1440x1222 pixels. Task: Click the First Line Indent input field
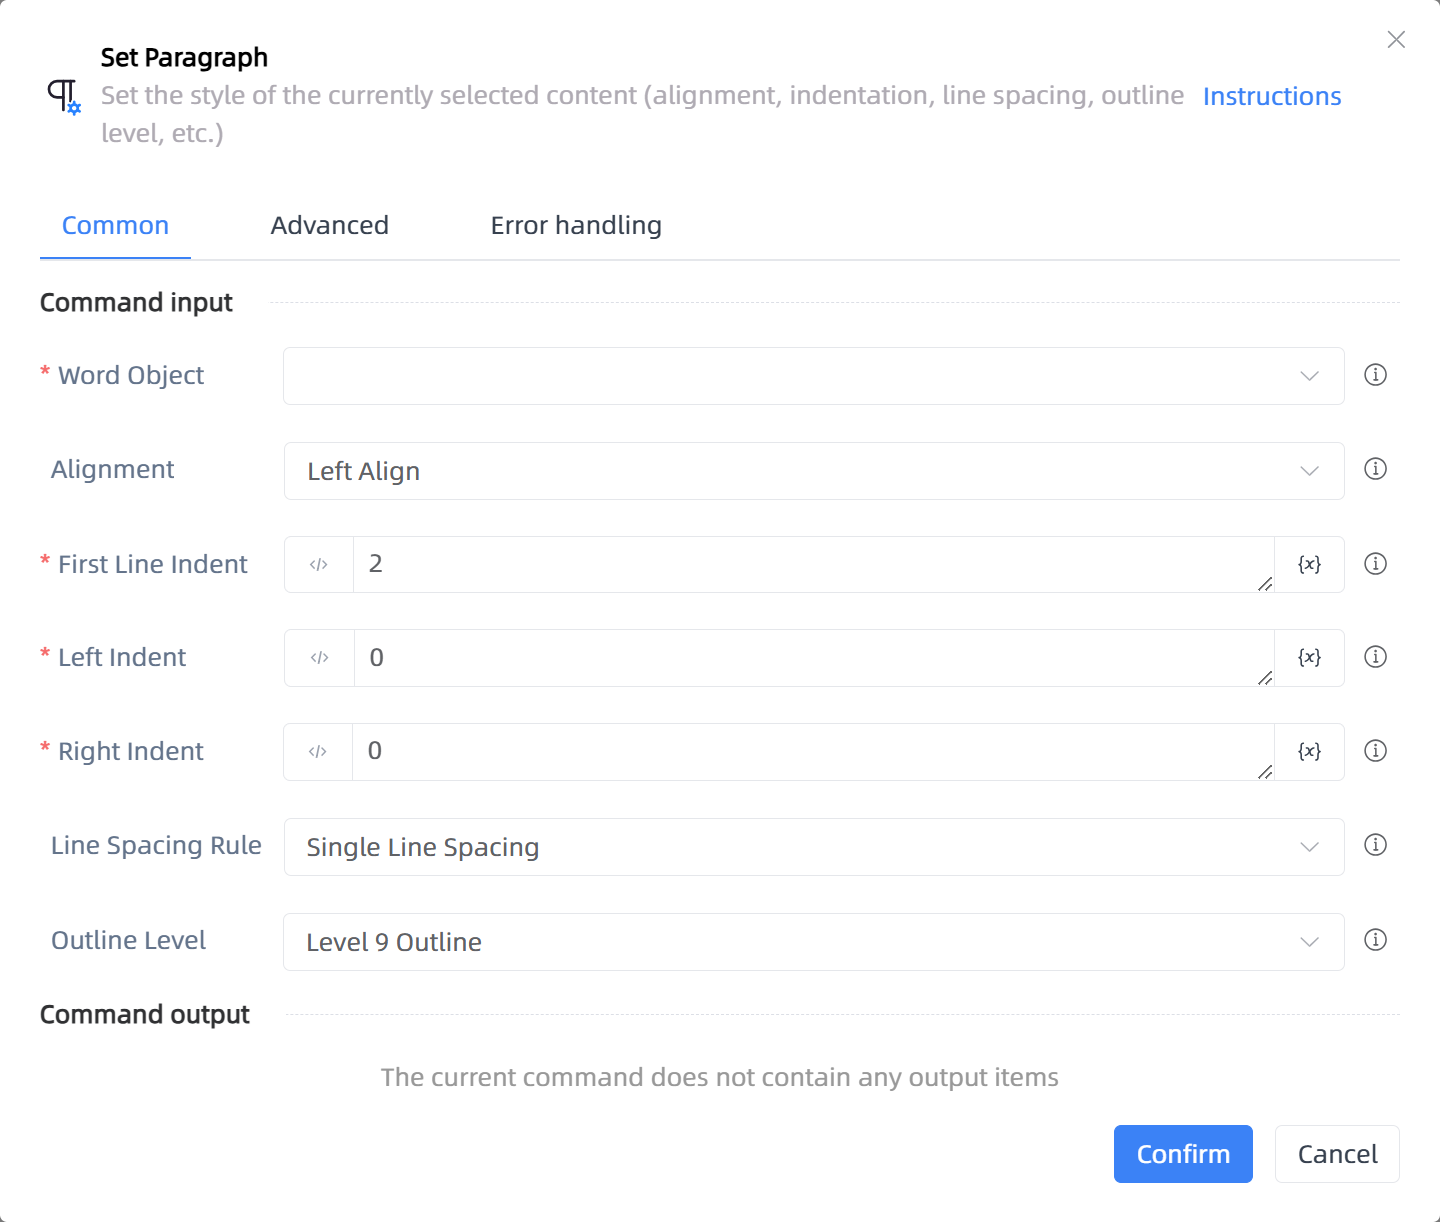(813, 565)
